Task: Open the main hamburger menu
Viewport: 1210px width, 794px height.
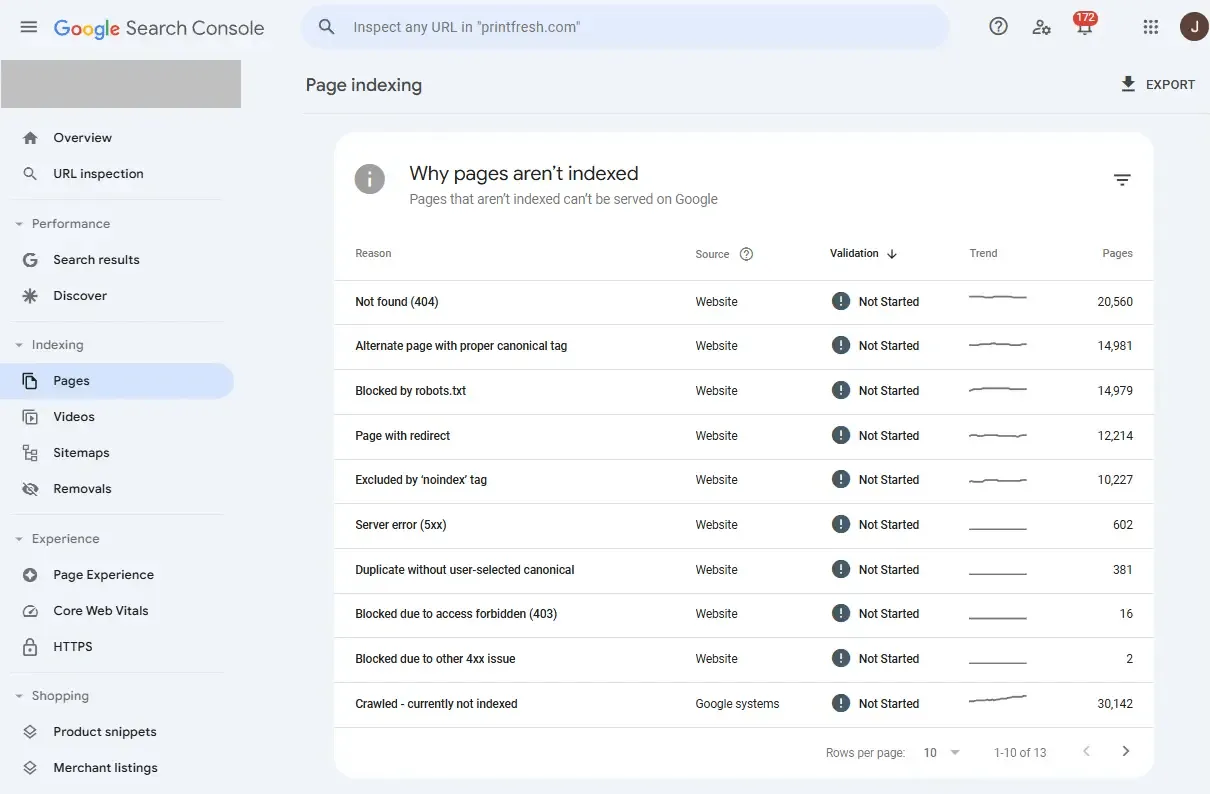Action: point(29,27)
